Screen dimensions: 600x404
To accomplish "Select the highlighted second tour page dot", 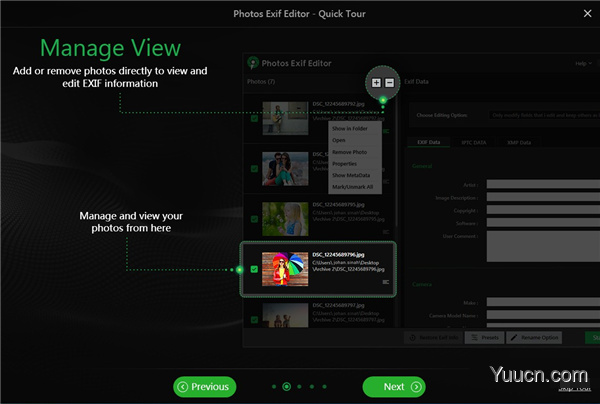I will (x=286, y=387).
